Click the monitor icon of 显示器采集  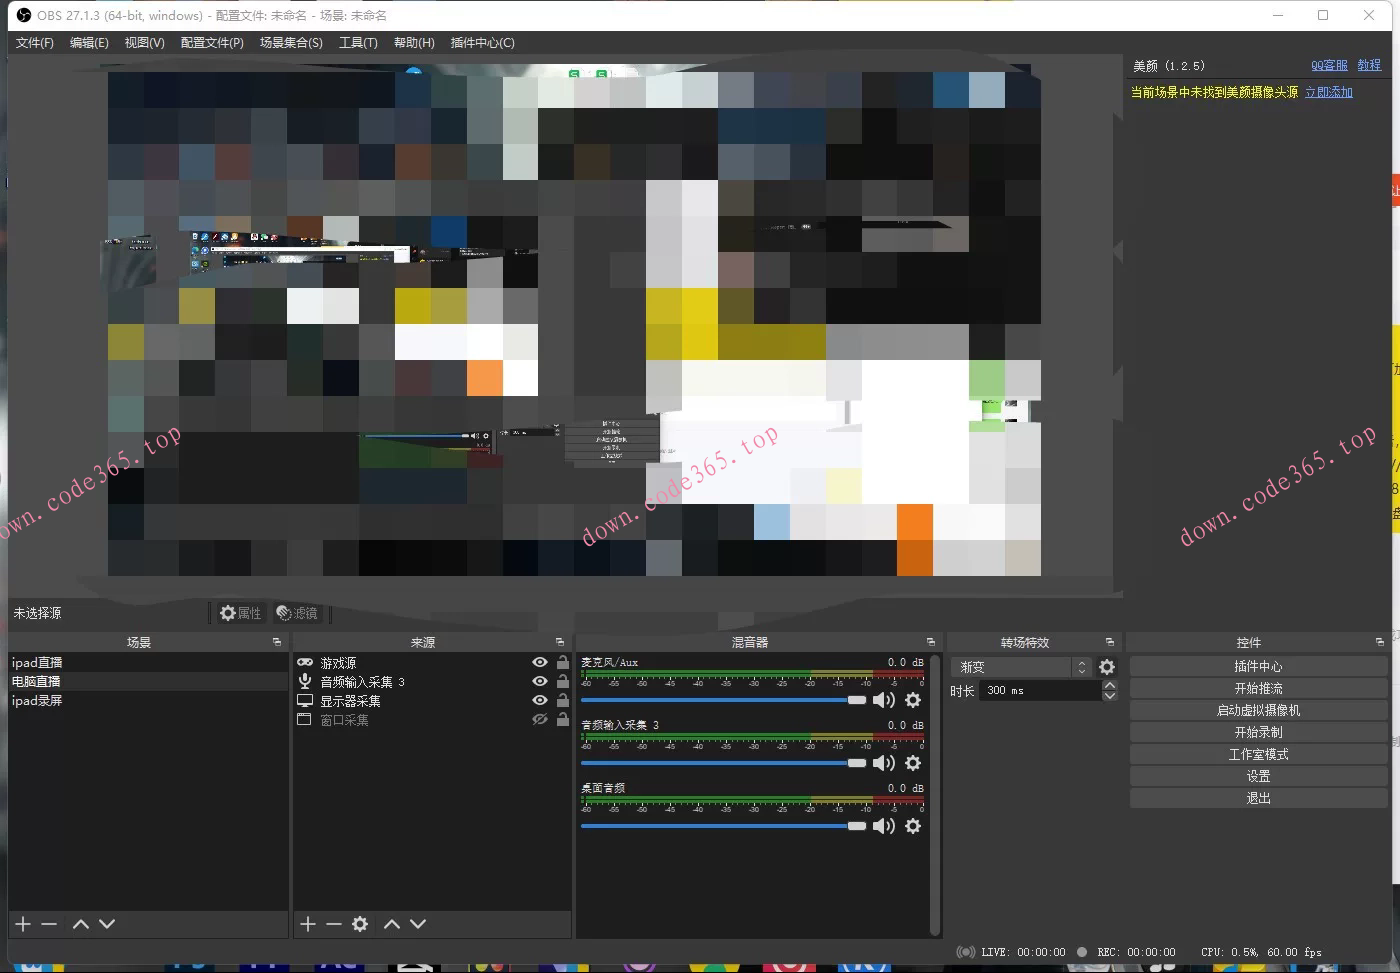(305, 700)
